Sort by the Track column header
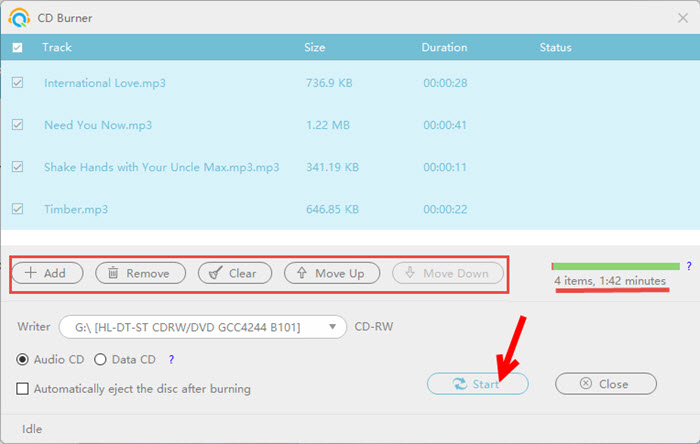The image size is (700, 444). pyautogui.click(x=57, y=47)
